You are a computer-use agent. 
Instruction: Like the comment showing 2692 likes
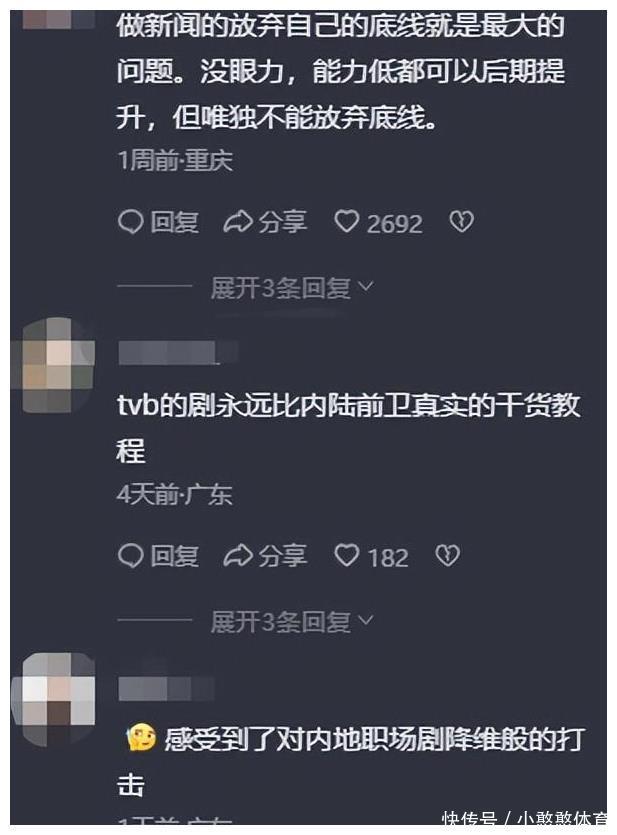tap(347, 222)
